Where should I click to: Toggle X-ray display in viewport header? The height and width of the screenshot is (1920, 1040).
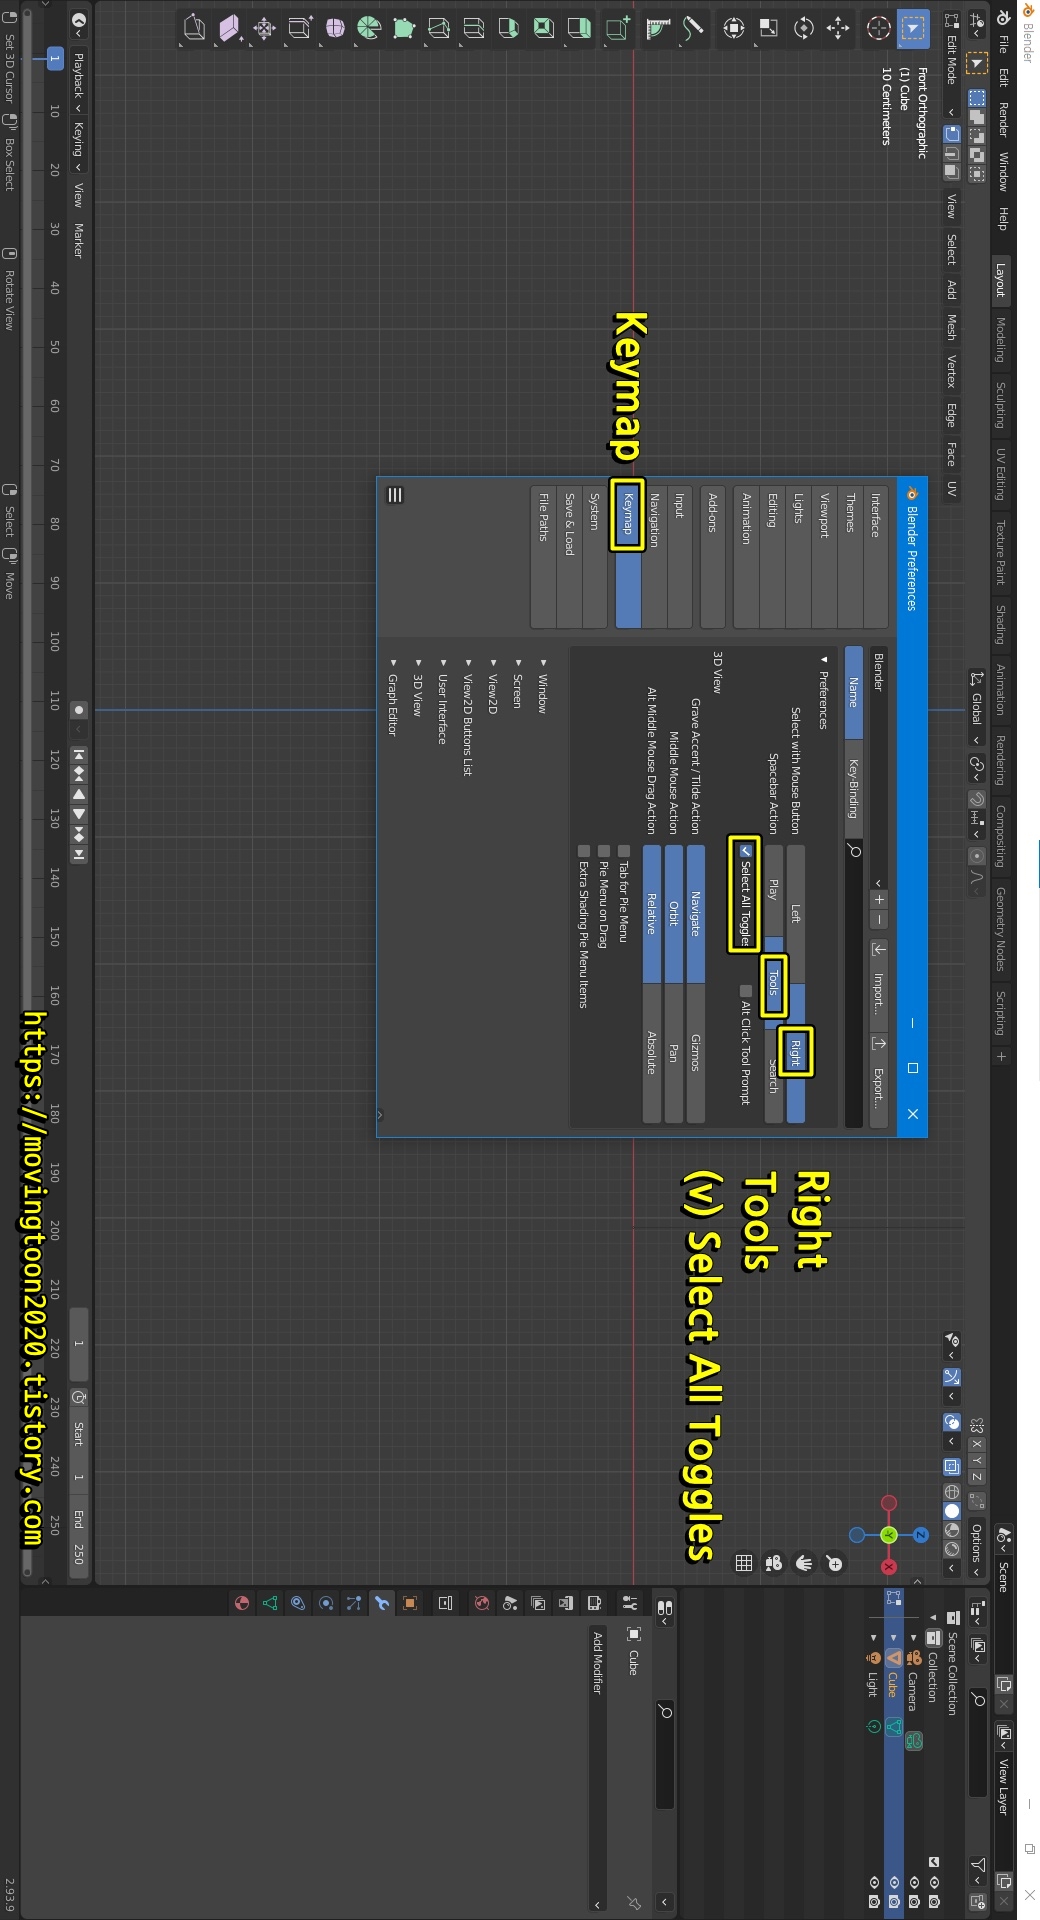click(952, 1466)
